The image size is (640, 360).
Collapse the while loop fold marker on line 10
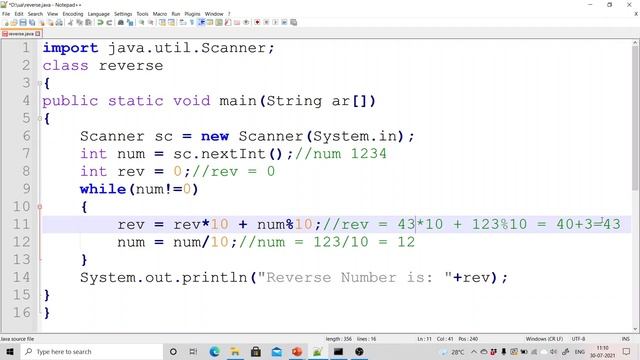tap(40, 207)
